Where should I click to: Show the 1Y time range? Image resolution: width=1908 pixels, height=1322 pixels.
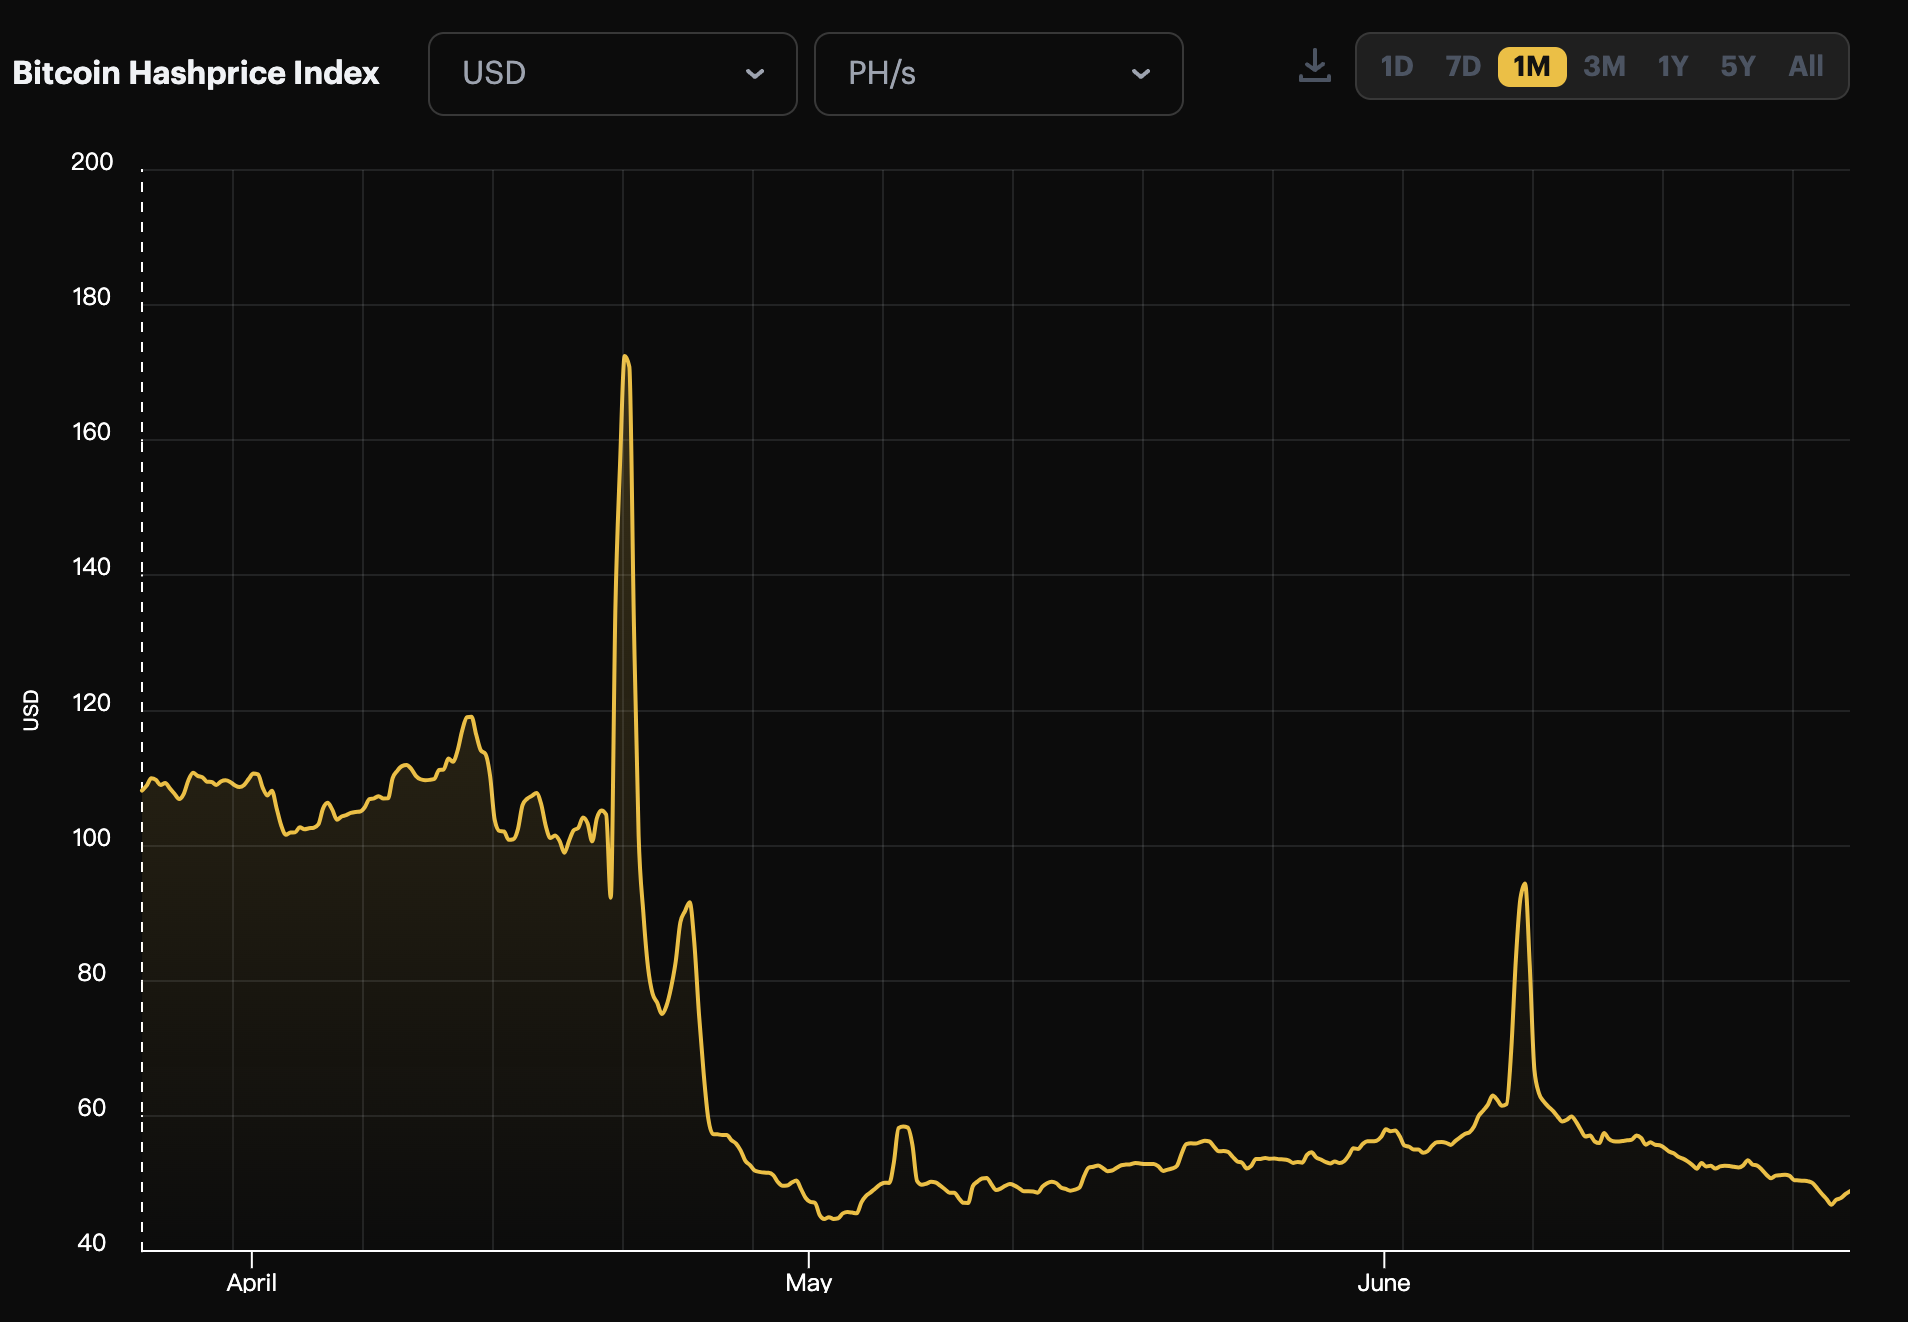coord(1672,67)
